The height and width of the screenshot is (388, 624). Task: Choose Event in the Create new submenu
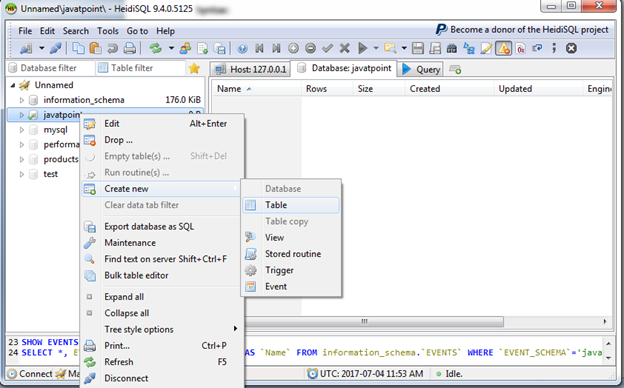coord(291,287)
